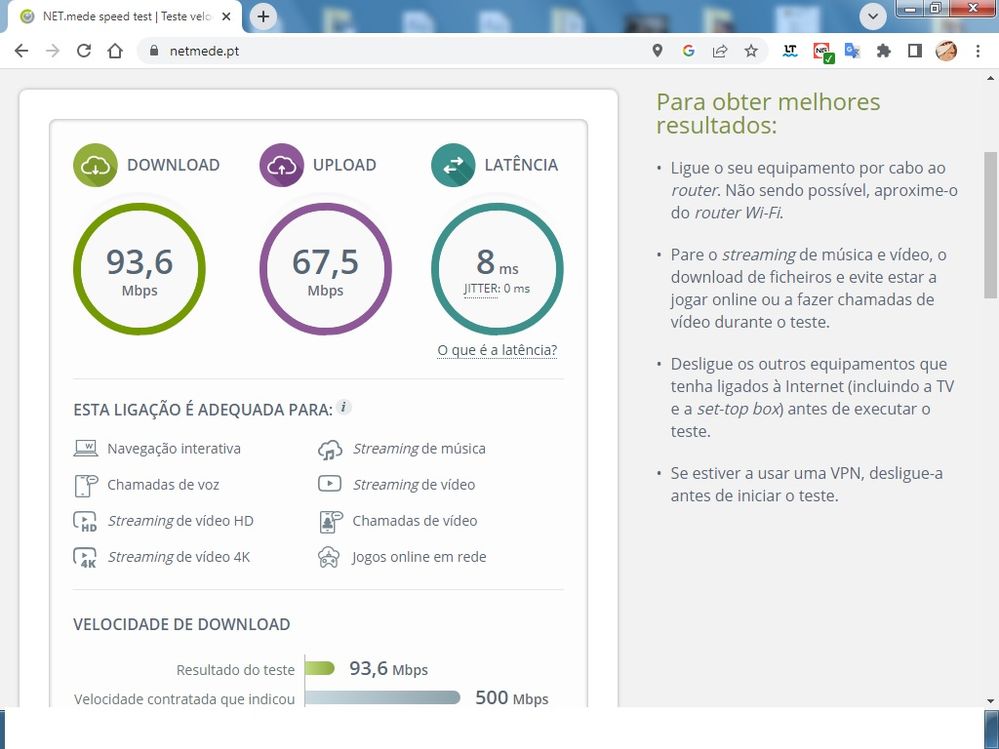This screenshot has height=749, width=999.
Task: Click the LT LanguageTool extension icon
Action: 791,51
